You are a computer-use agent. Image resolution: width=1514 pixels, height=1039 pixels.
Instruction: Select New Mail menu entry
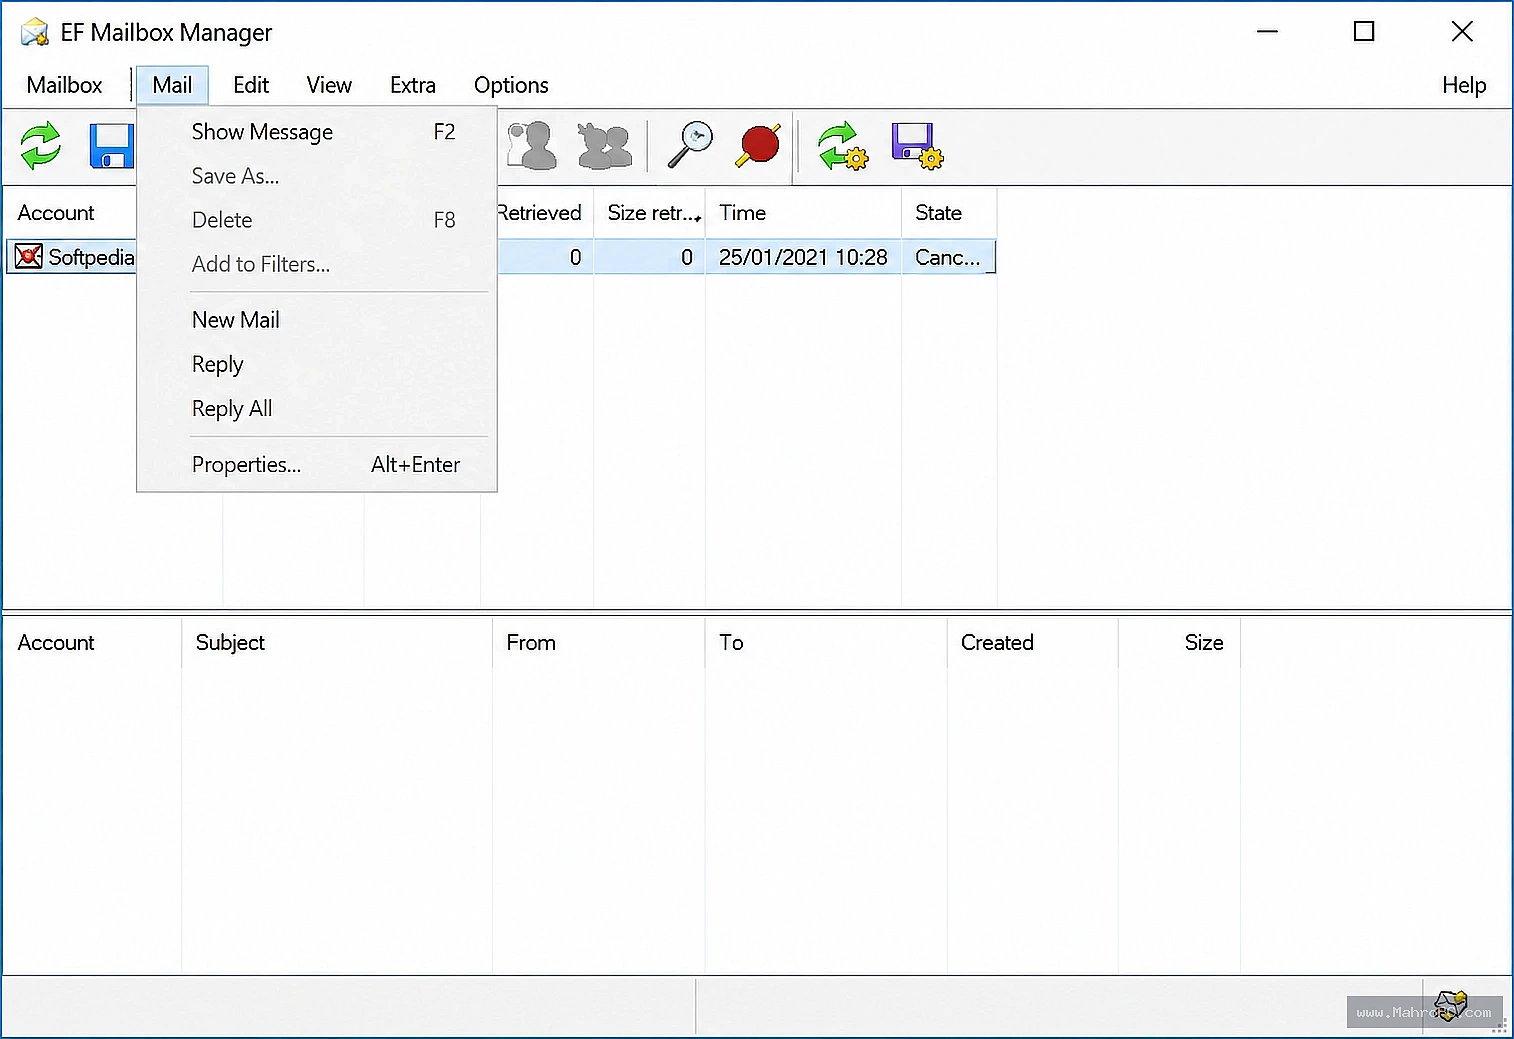[x=317, y=320]
